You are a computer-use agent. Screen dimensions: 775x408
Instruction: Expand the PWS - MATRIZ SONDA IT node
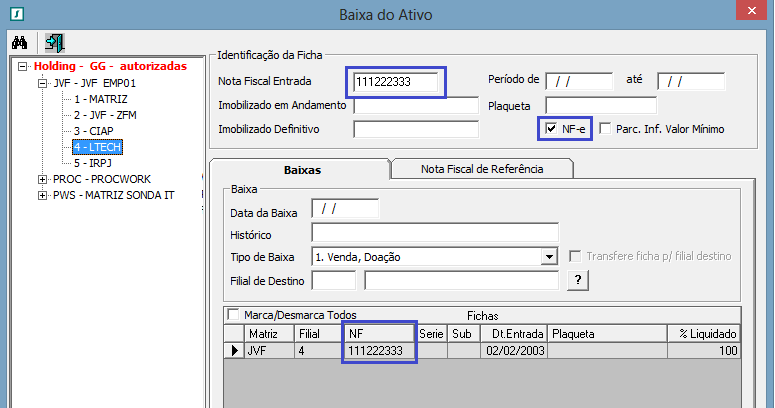(43, 195)
